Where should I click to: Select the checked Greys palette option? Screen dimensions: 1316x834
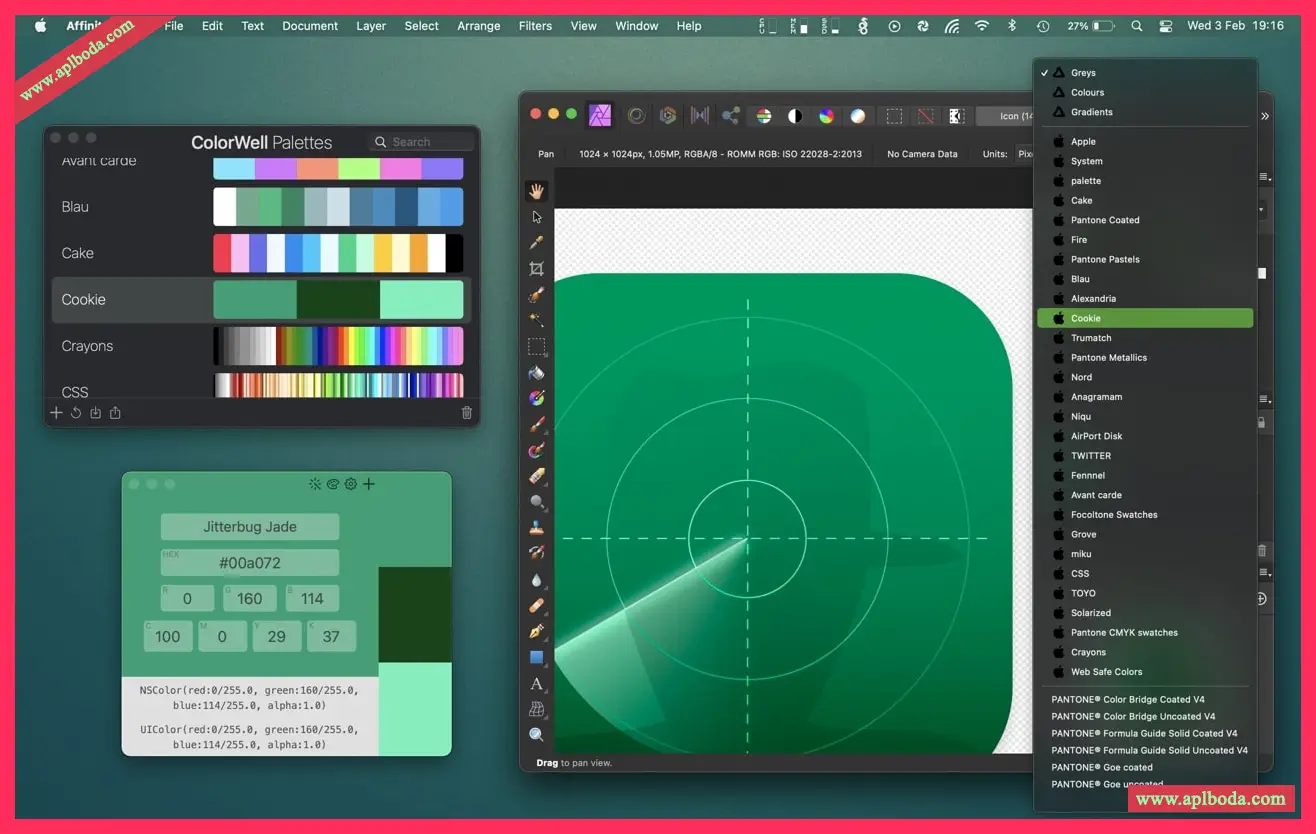click(x=1083, y=73)
